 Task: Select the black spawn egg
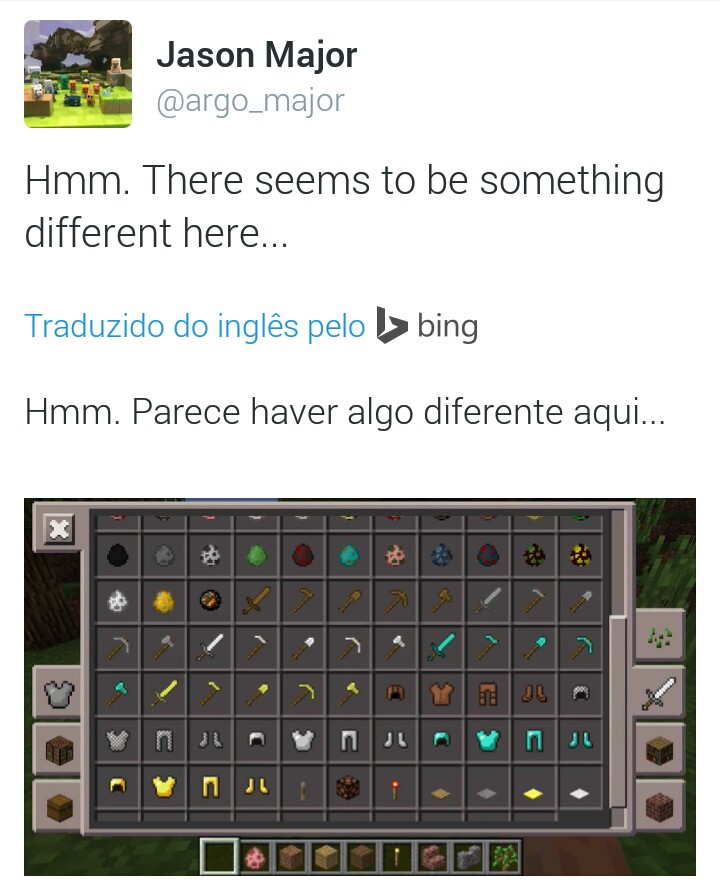click(x=117, y=554)
